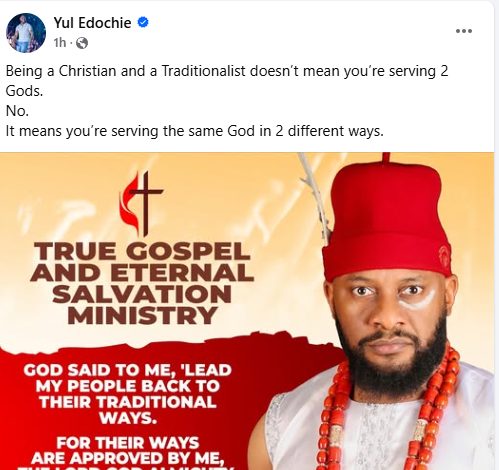Click the globe public audience icon

point(82,43)
